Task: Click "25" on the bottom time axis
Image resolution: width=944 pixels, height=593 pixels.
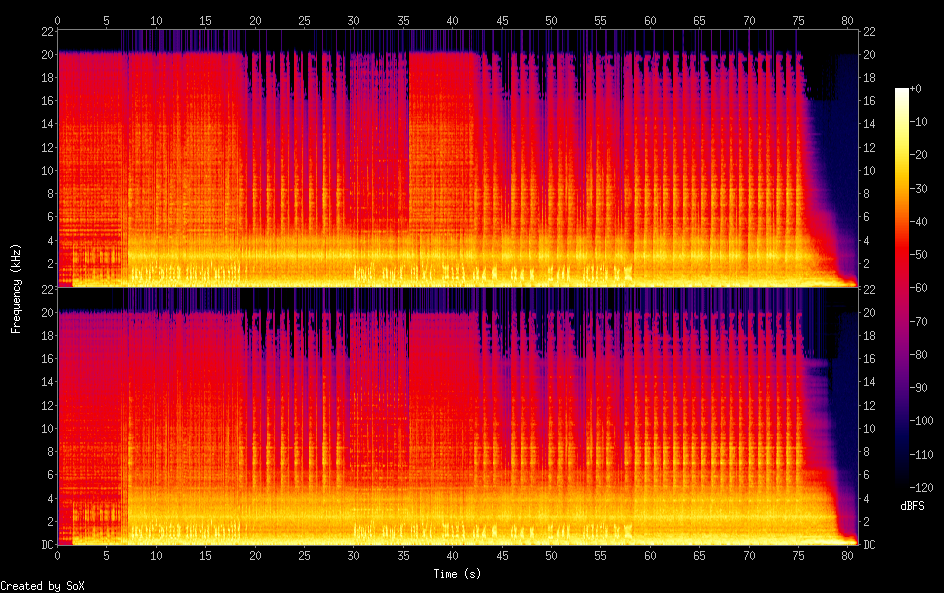Action: (x=304, y=556)
